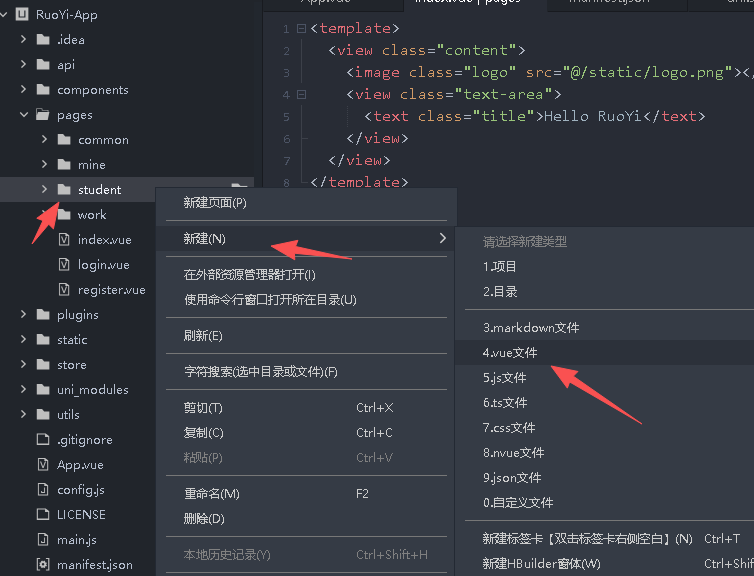Collapse the pages folder chevron
Viewport: 754px width, 576px height.
[x=23, y=115]
